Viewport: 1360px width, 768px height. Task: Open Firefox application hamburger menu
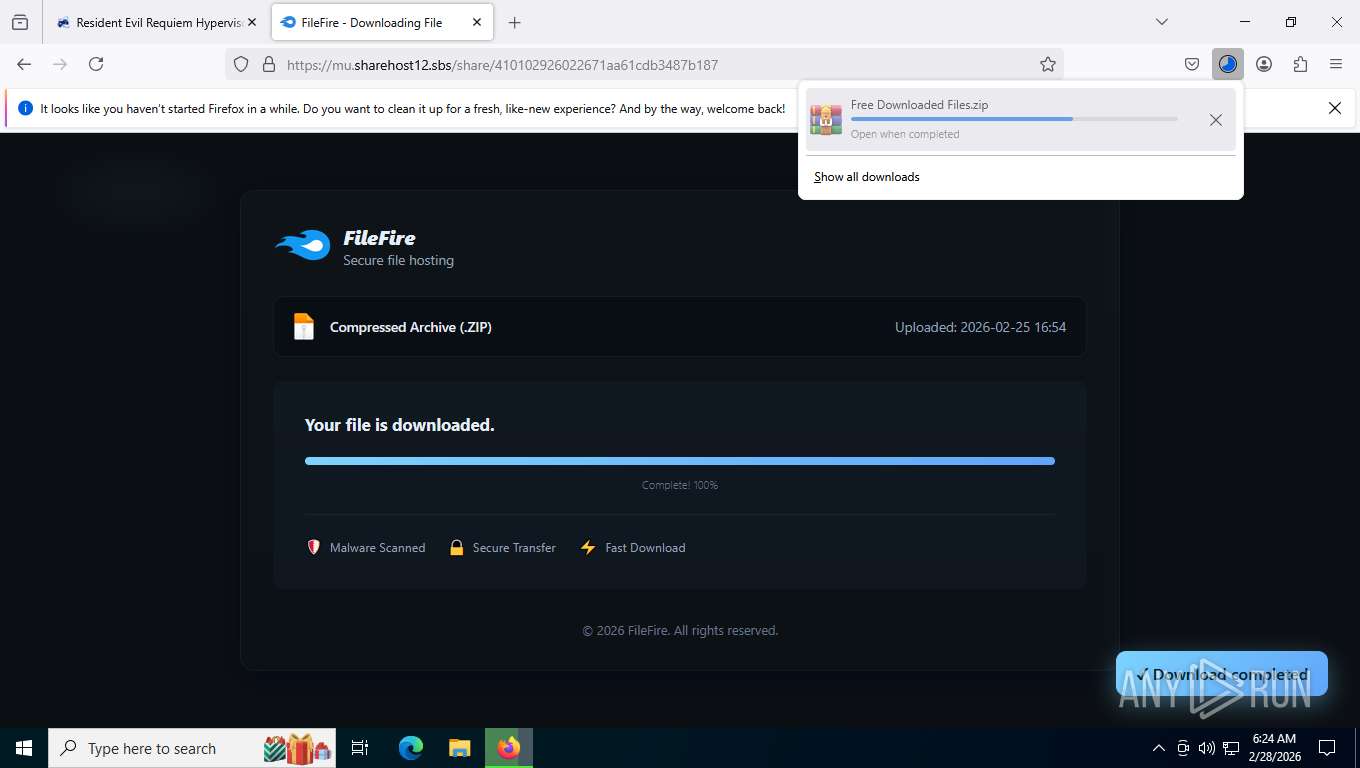tap(1336, 64)
